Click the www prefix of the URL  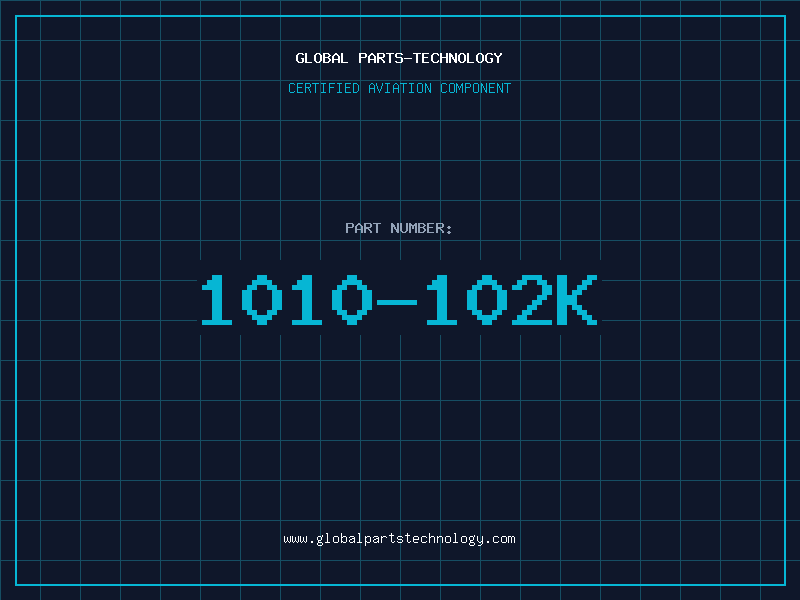click(295, 539)
